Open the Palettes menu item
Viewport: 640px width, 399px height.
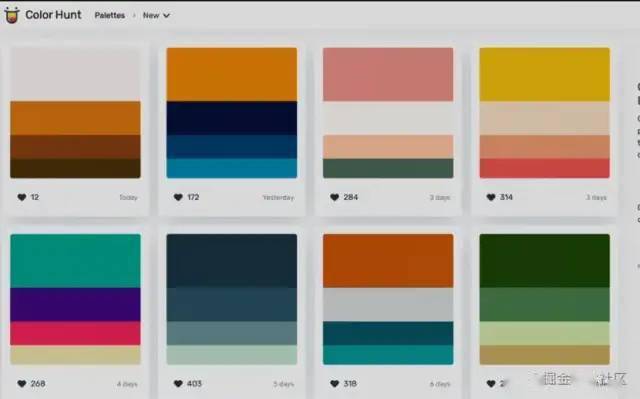point(109,16)
